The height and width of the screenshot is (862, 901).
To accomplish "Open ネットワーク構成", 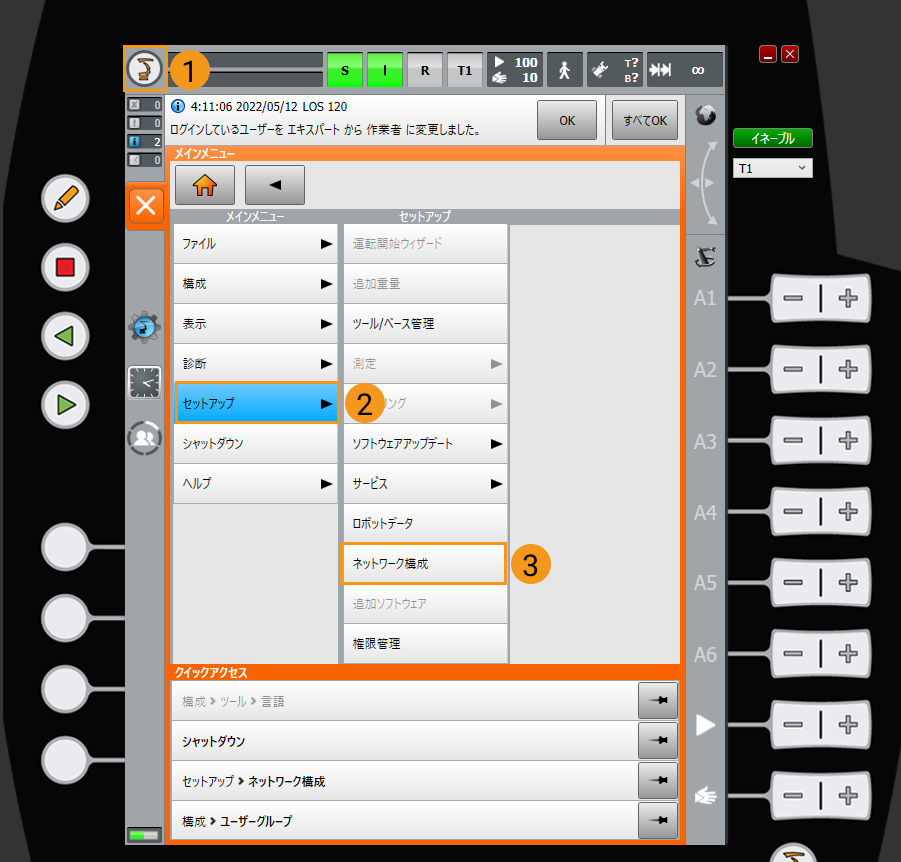I will tap(424, 564).
